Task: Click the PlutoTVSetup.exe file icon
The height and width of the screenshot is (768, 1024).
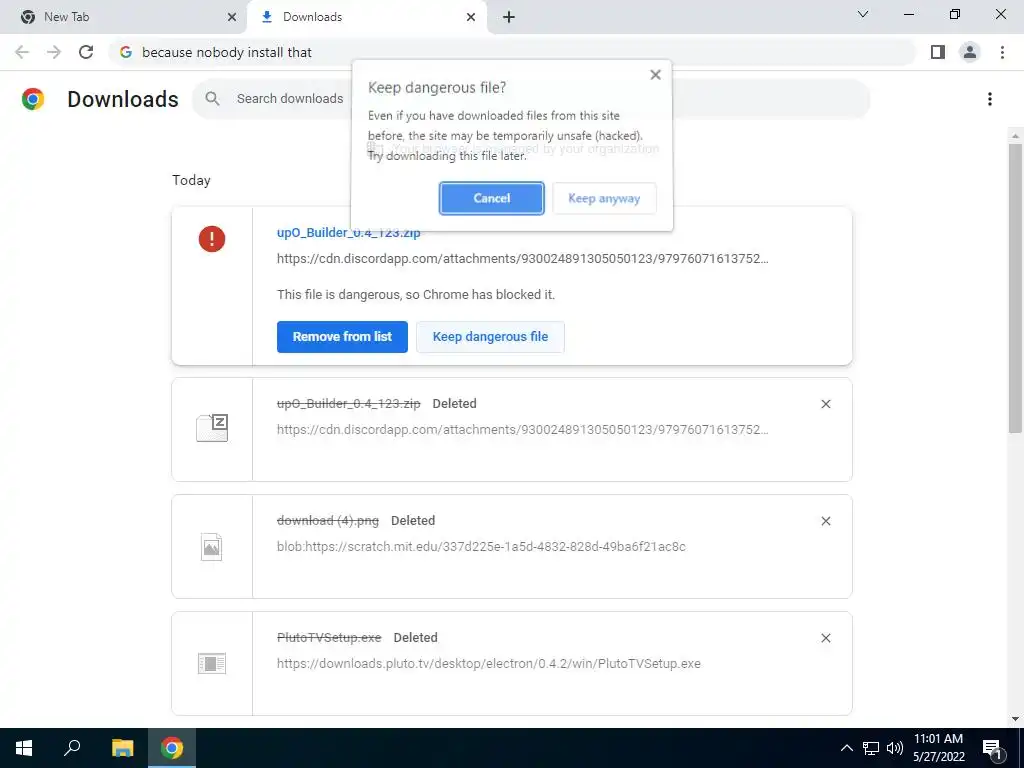Action: click(212, 664)
